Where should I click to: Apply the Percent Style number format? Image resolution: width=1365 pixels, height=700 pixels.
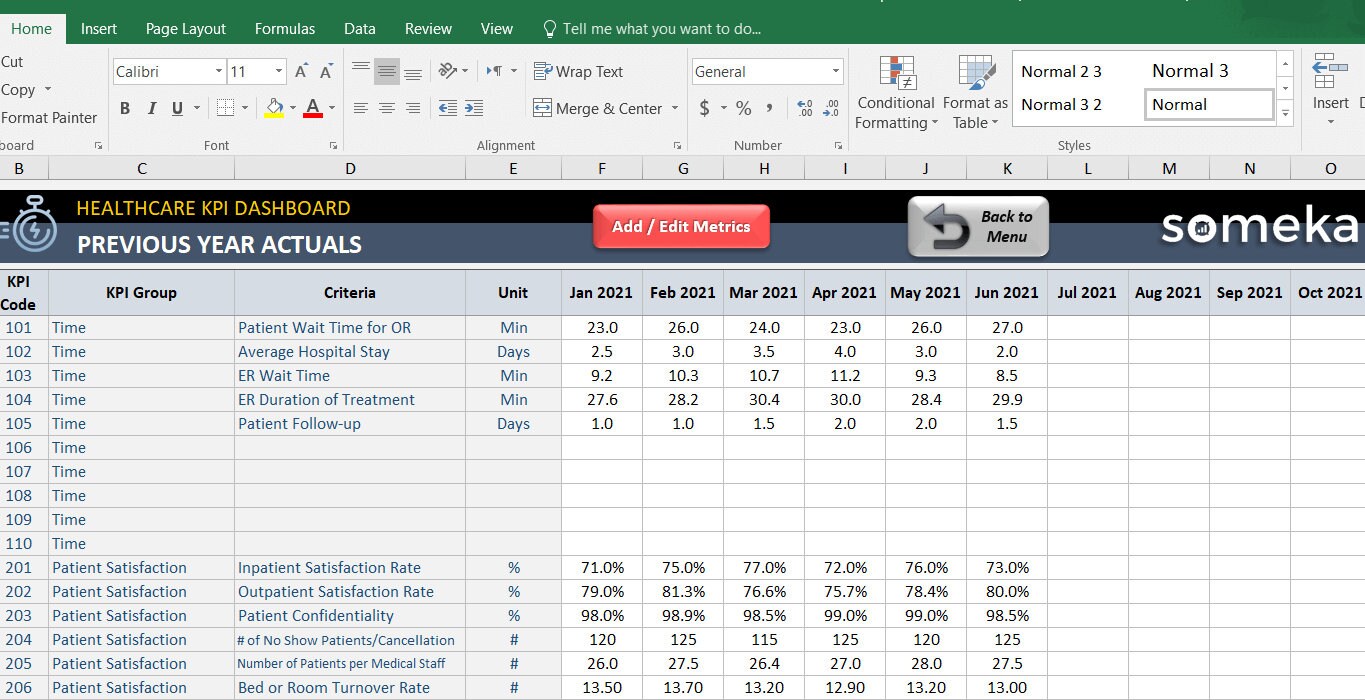[x=744, y=108]
